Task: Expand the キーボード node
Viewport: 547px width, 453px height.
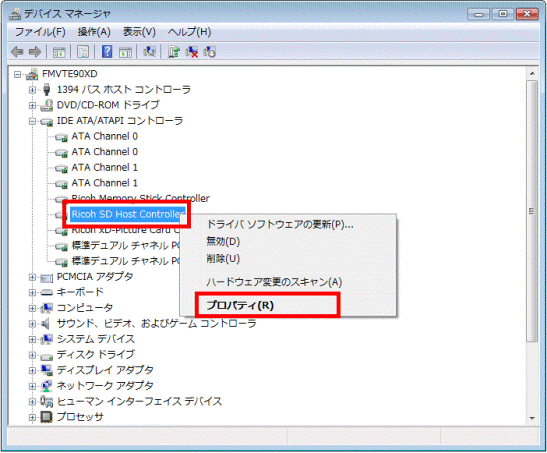Action: [32, 293]
